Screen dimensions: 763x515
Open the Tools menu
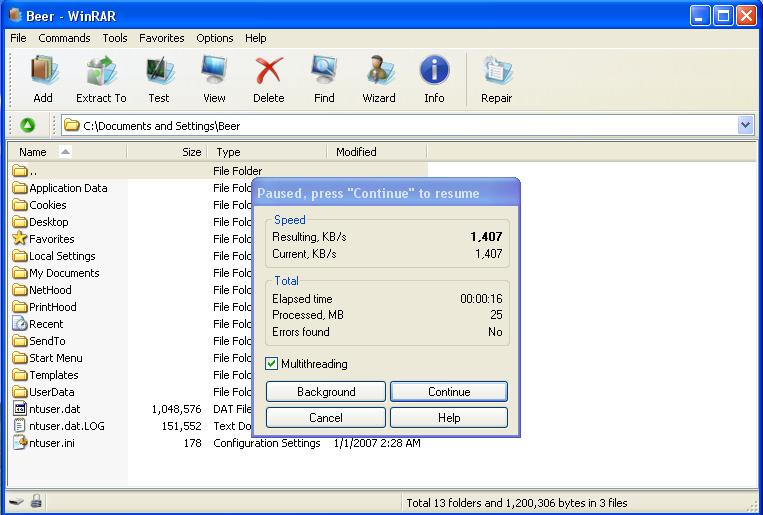(x=115, y=38)
